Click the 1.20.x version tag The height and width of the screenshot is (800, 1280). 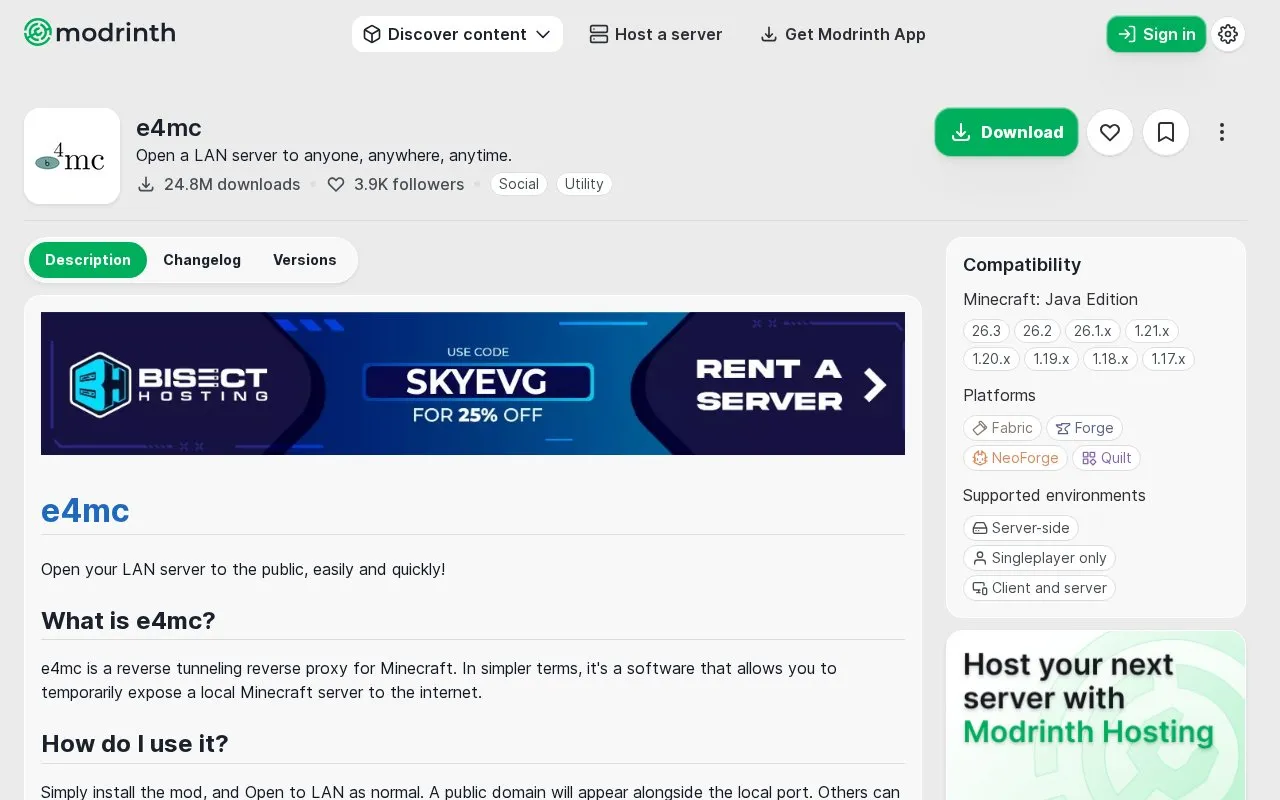pyautogui.click(x=991, y=359)
